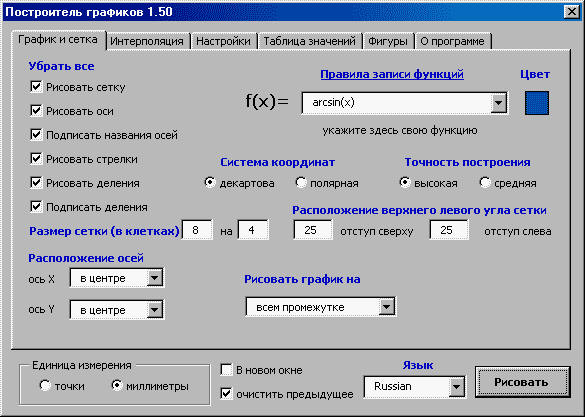Open the Таблица значений tab
Screen dimensions: 585x417
[x=310, y=41]
